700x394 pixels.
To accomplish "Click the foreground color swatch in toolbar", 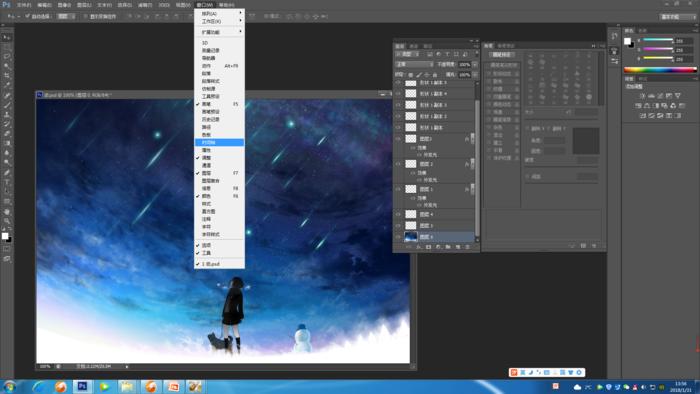I will pos(5,236).
